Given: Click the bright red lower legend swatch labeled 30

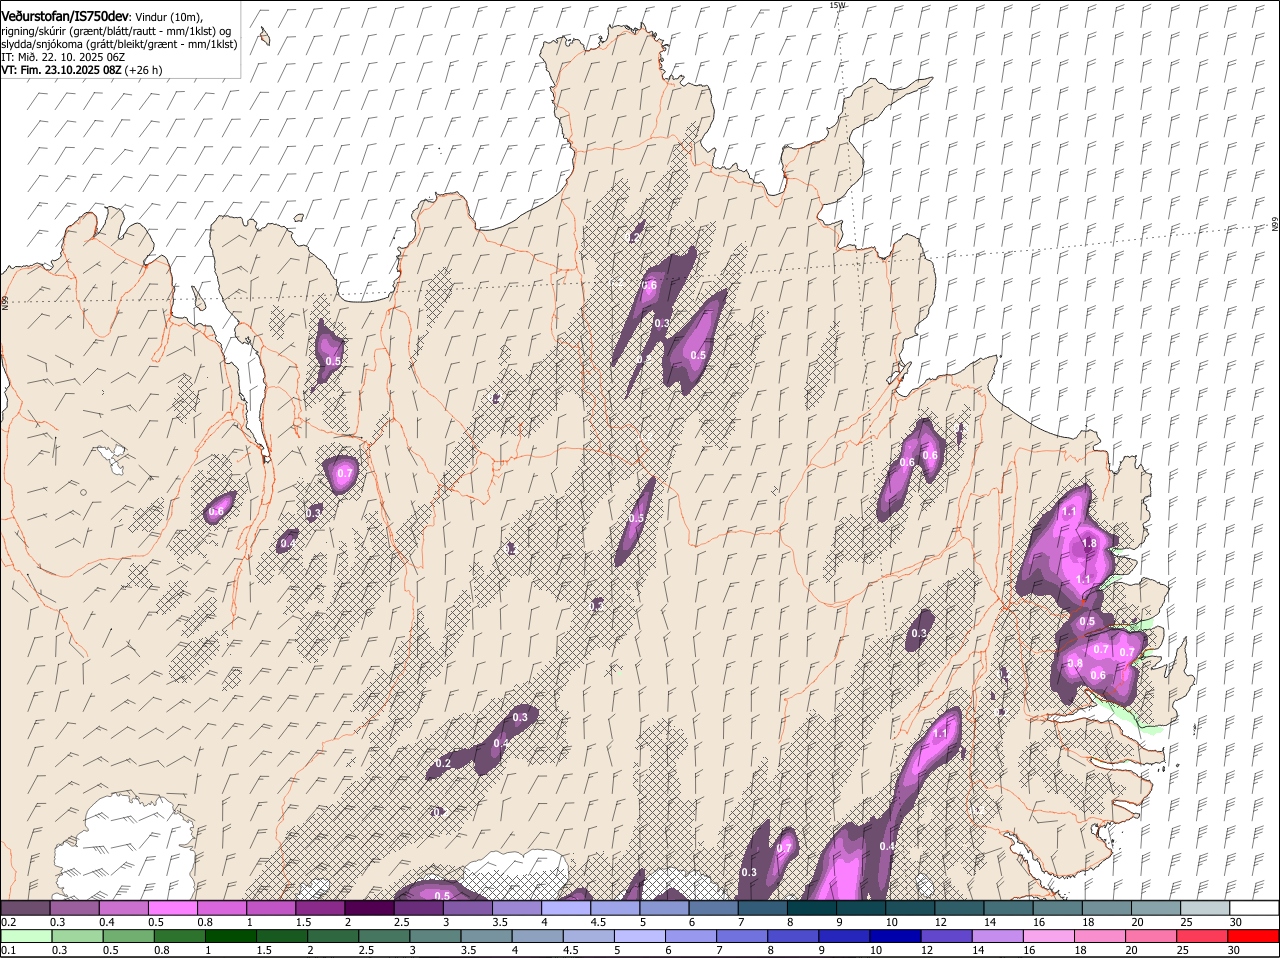Looking at the screenshot, I should [x=1253, y=937].
